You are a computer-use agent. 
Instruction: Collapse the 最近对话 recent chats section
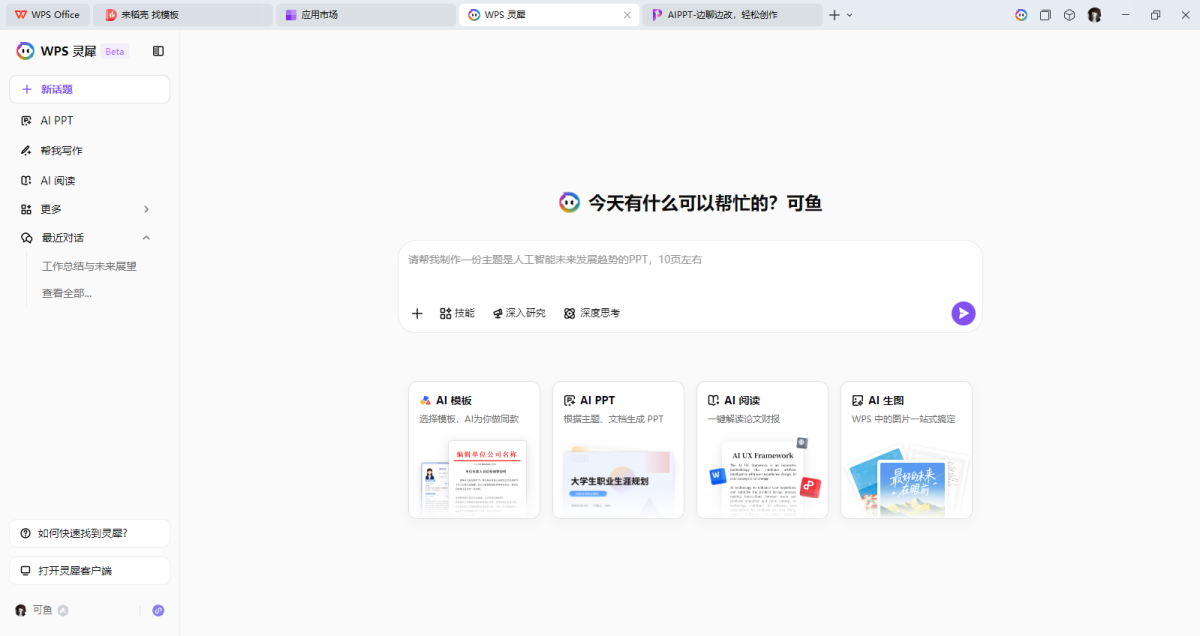[146, 238]
